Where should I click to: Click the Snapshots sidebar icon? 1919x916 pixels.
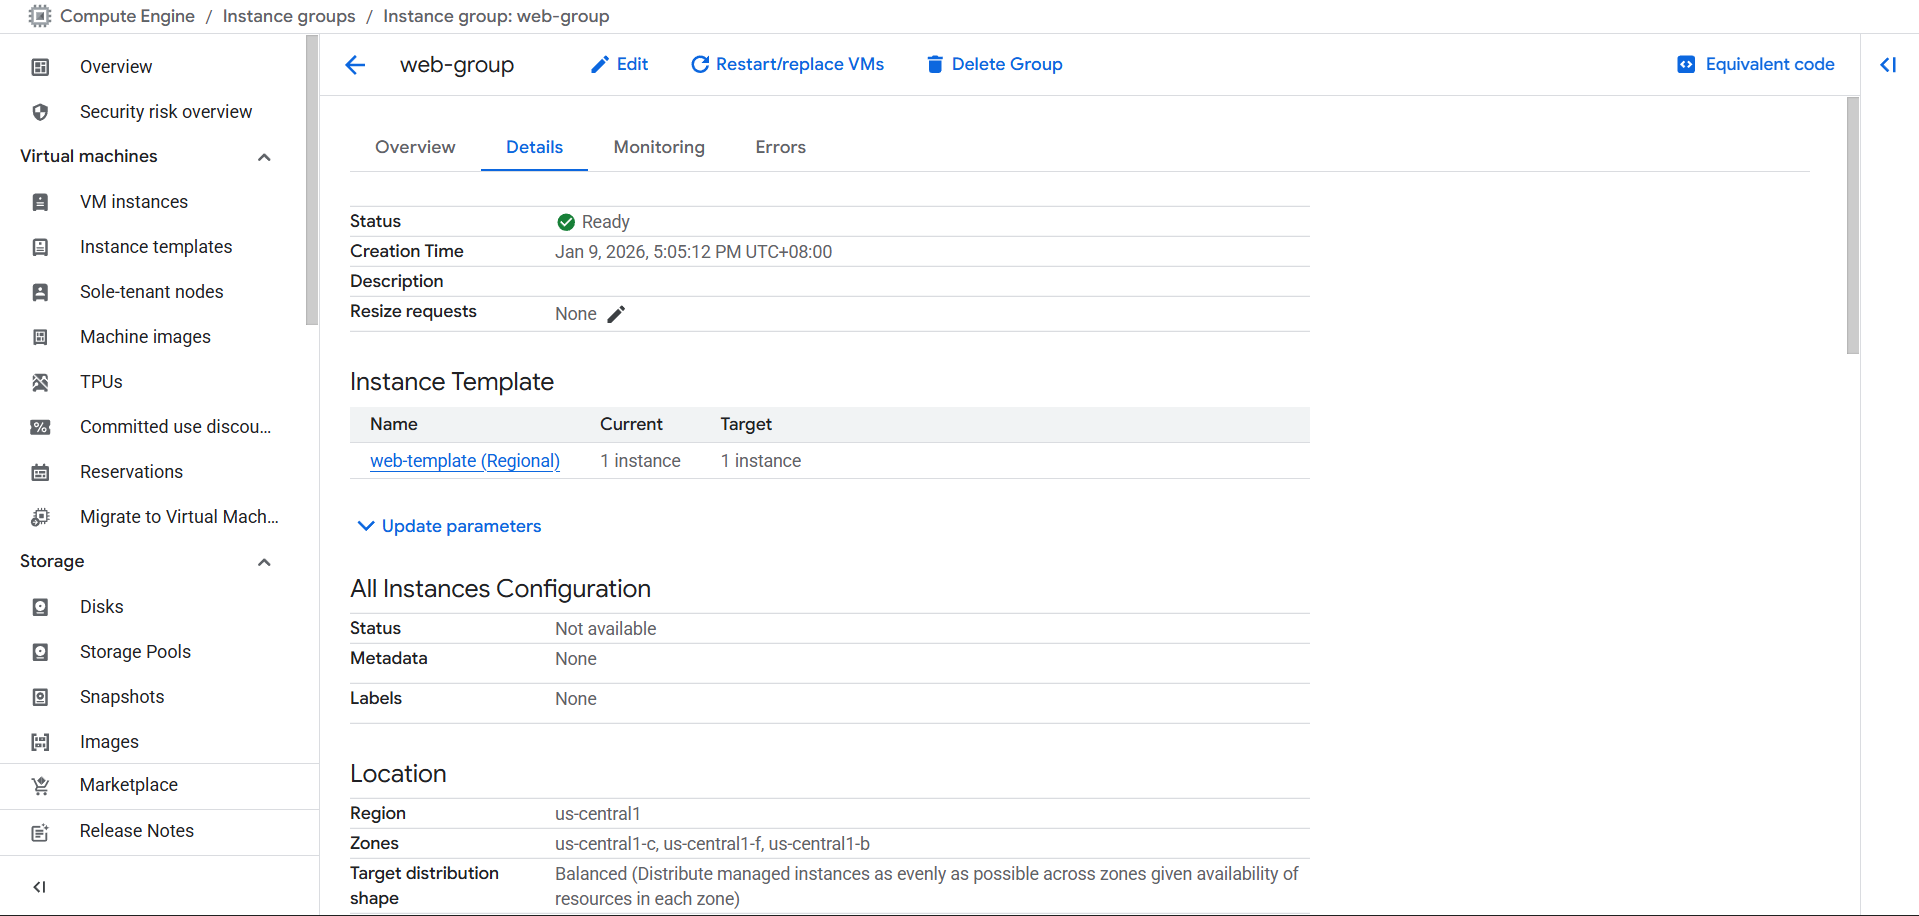click(x=40, y=697)
